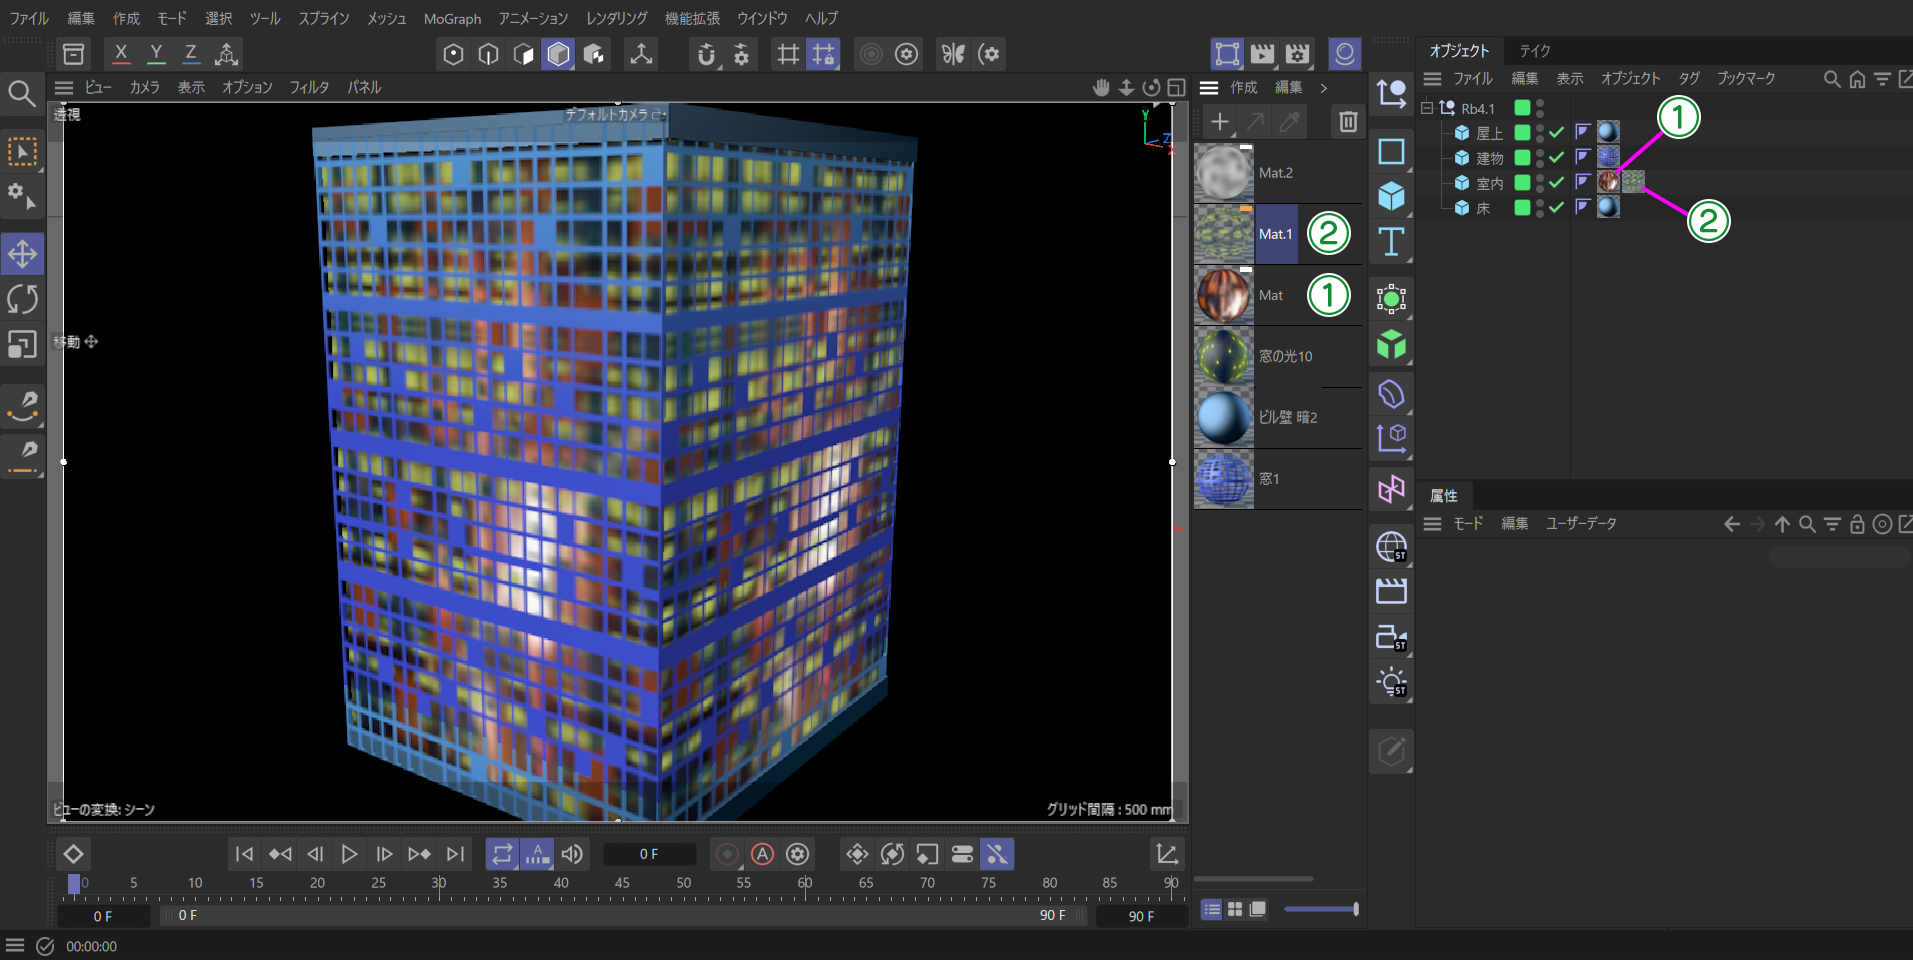This screenshot has height=960, width=1913.
Task: Switch to the テイク tab
Action: pos(1534,51)
